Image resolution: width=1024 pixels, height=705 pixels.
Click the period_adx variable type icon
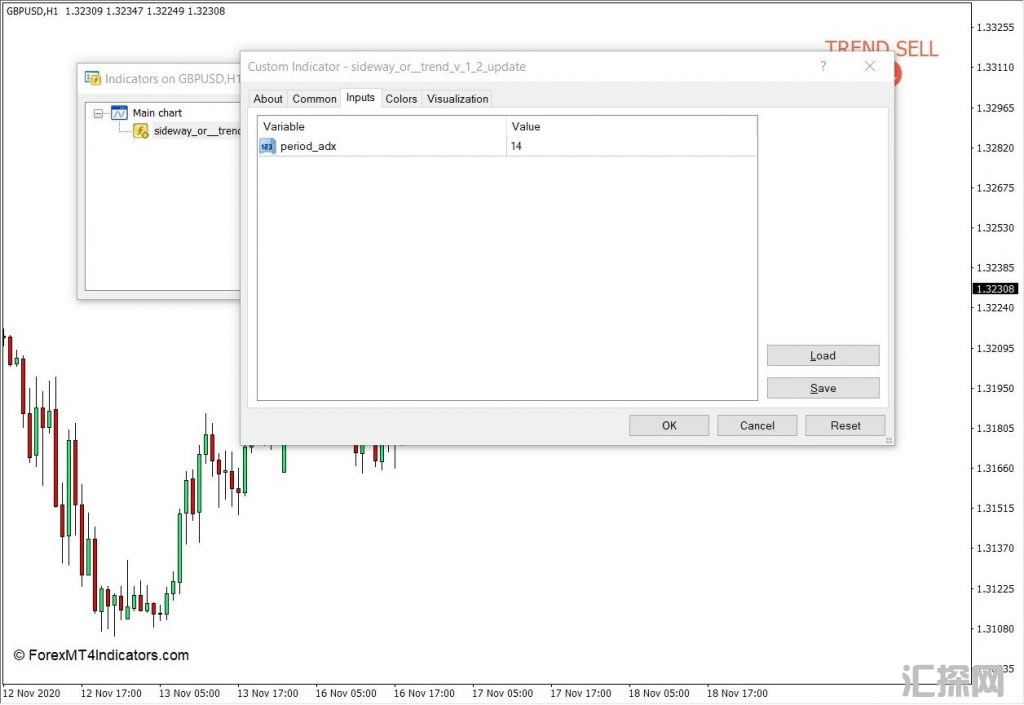(x=267, y=146)
